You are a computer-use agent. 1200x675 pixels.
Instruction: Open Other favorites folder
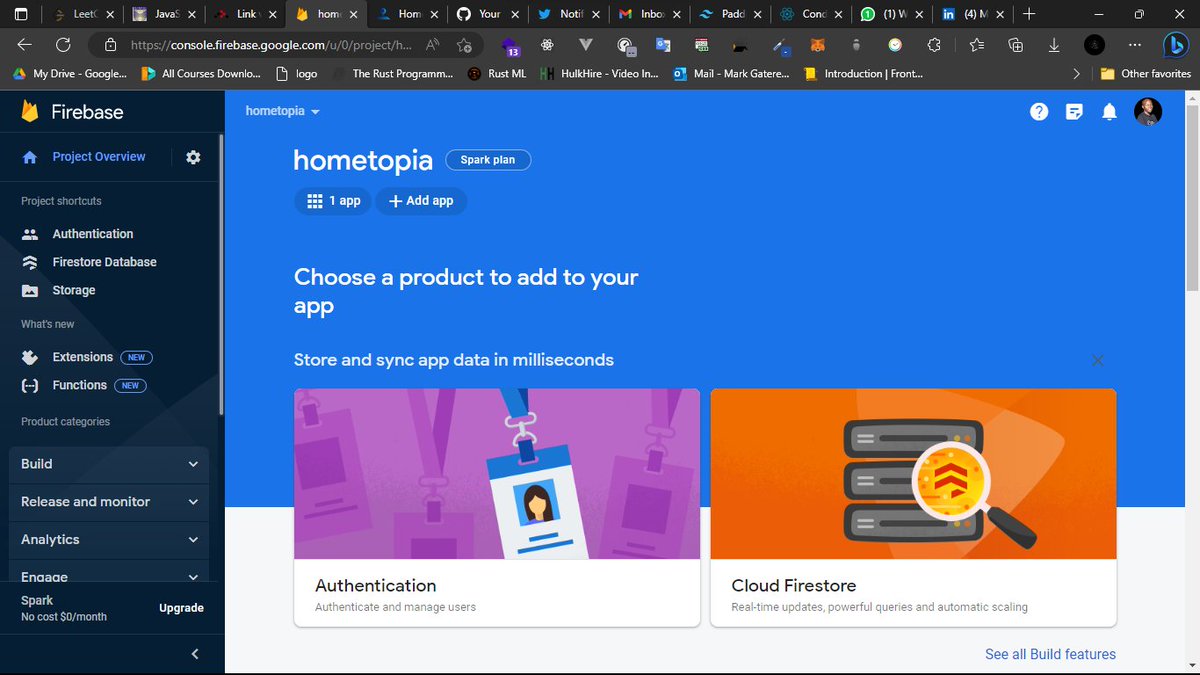point(1146,74)
